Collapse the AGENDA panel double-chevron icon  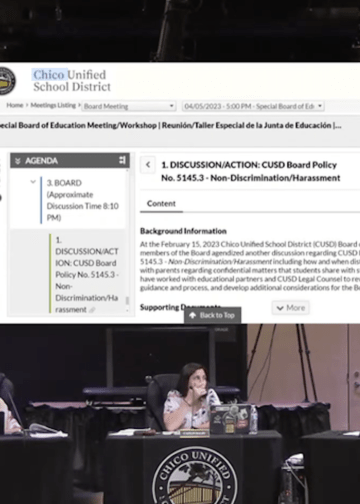[x=18, y=161]
